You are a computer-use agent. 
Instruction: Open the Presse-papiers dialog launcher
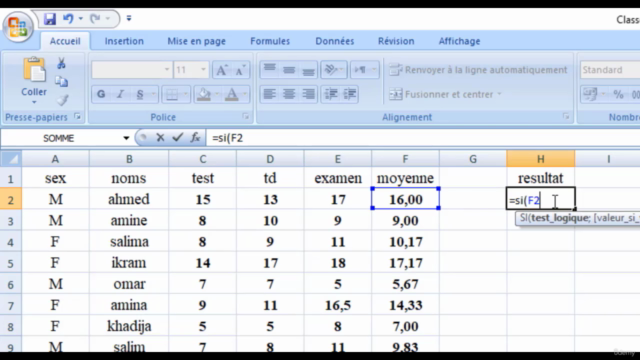pos(77,117)
